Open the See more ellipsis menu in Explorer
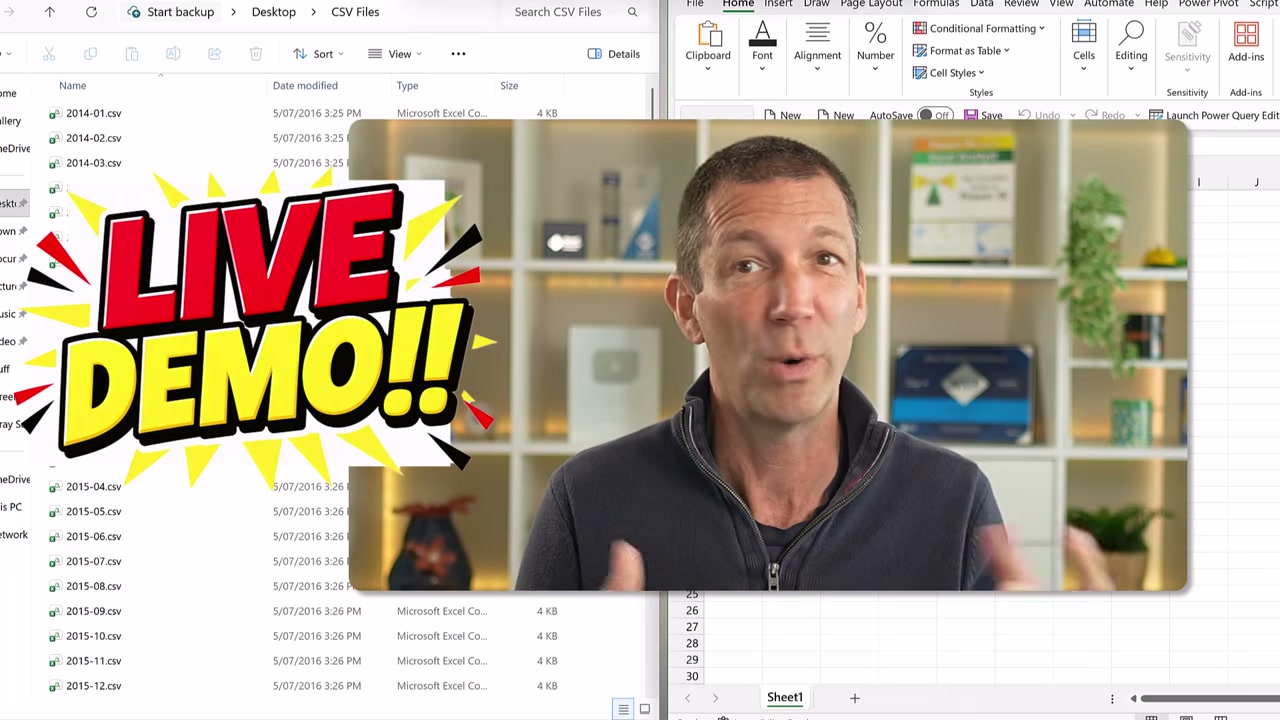 coord(458,54)
